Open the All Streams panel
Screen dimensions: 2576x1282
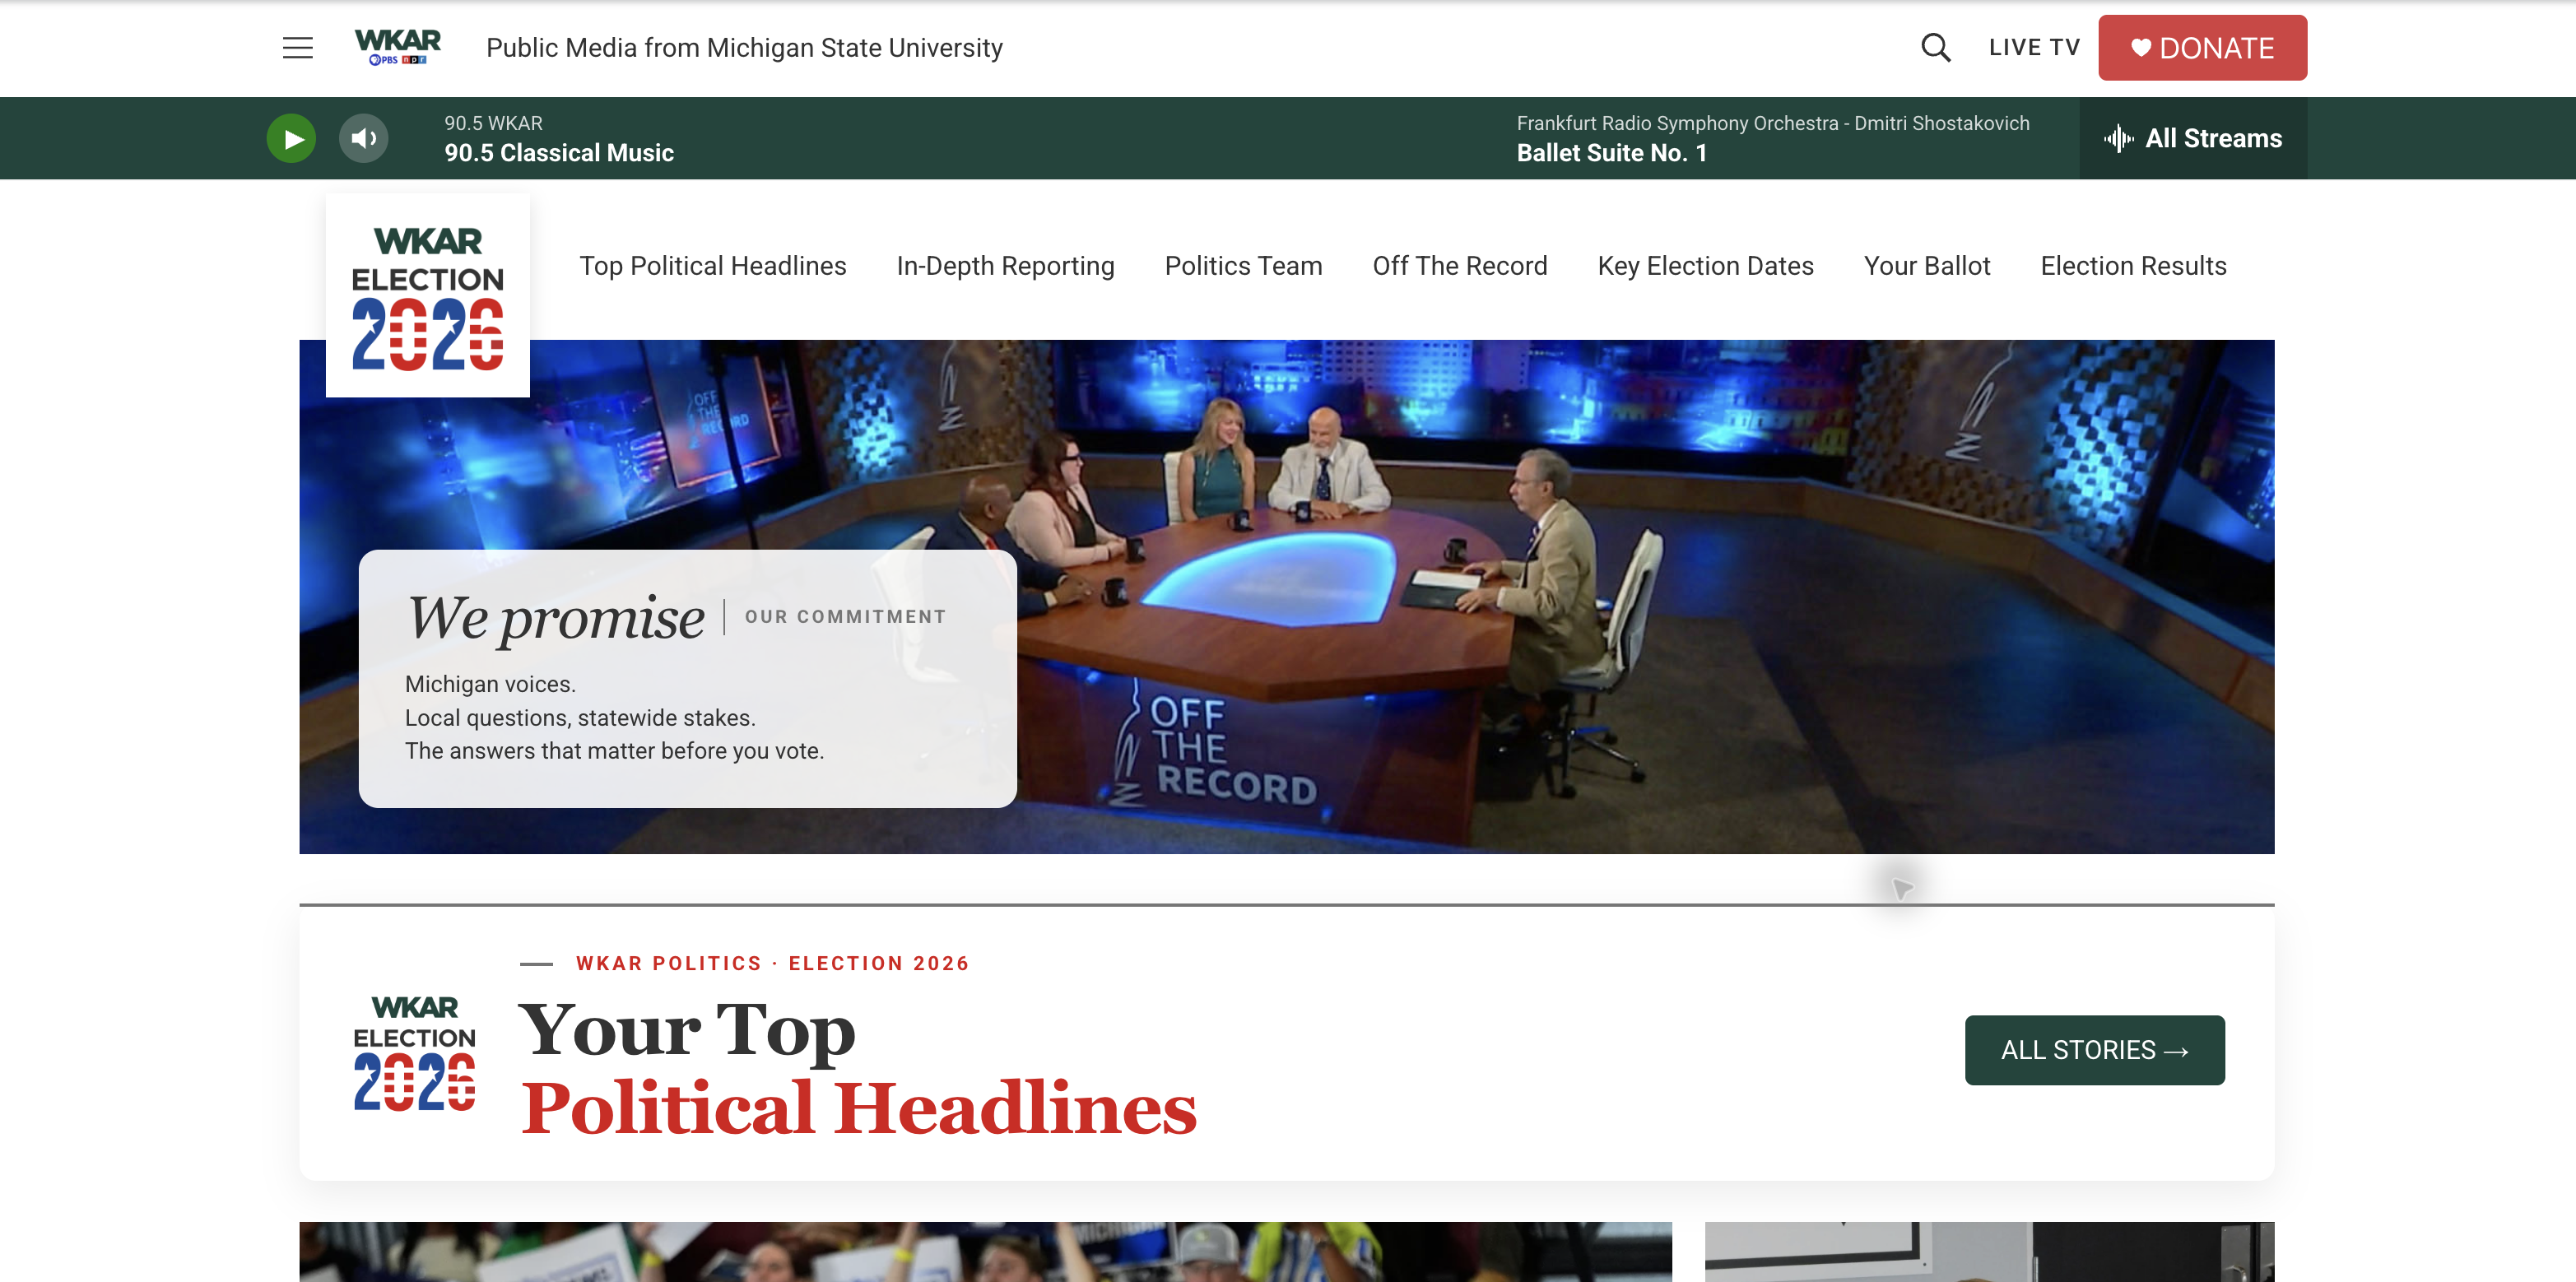pos(2193,138)
